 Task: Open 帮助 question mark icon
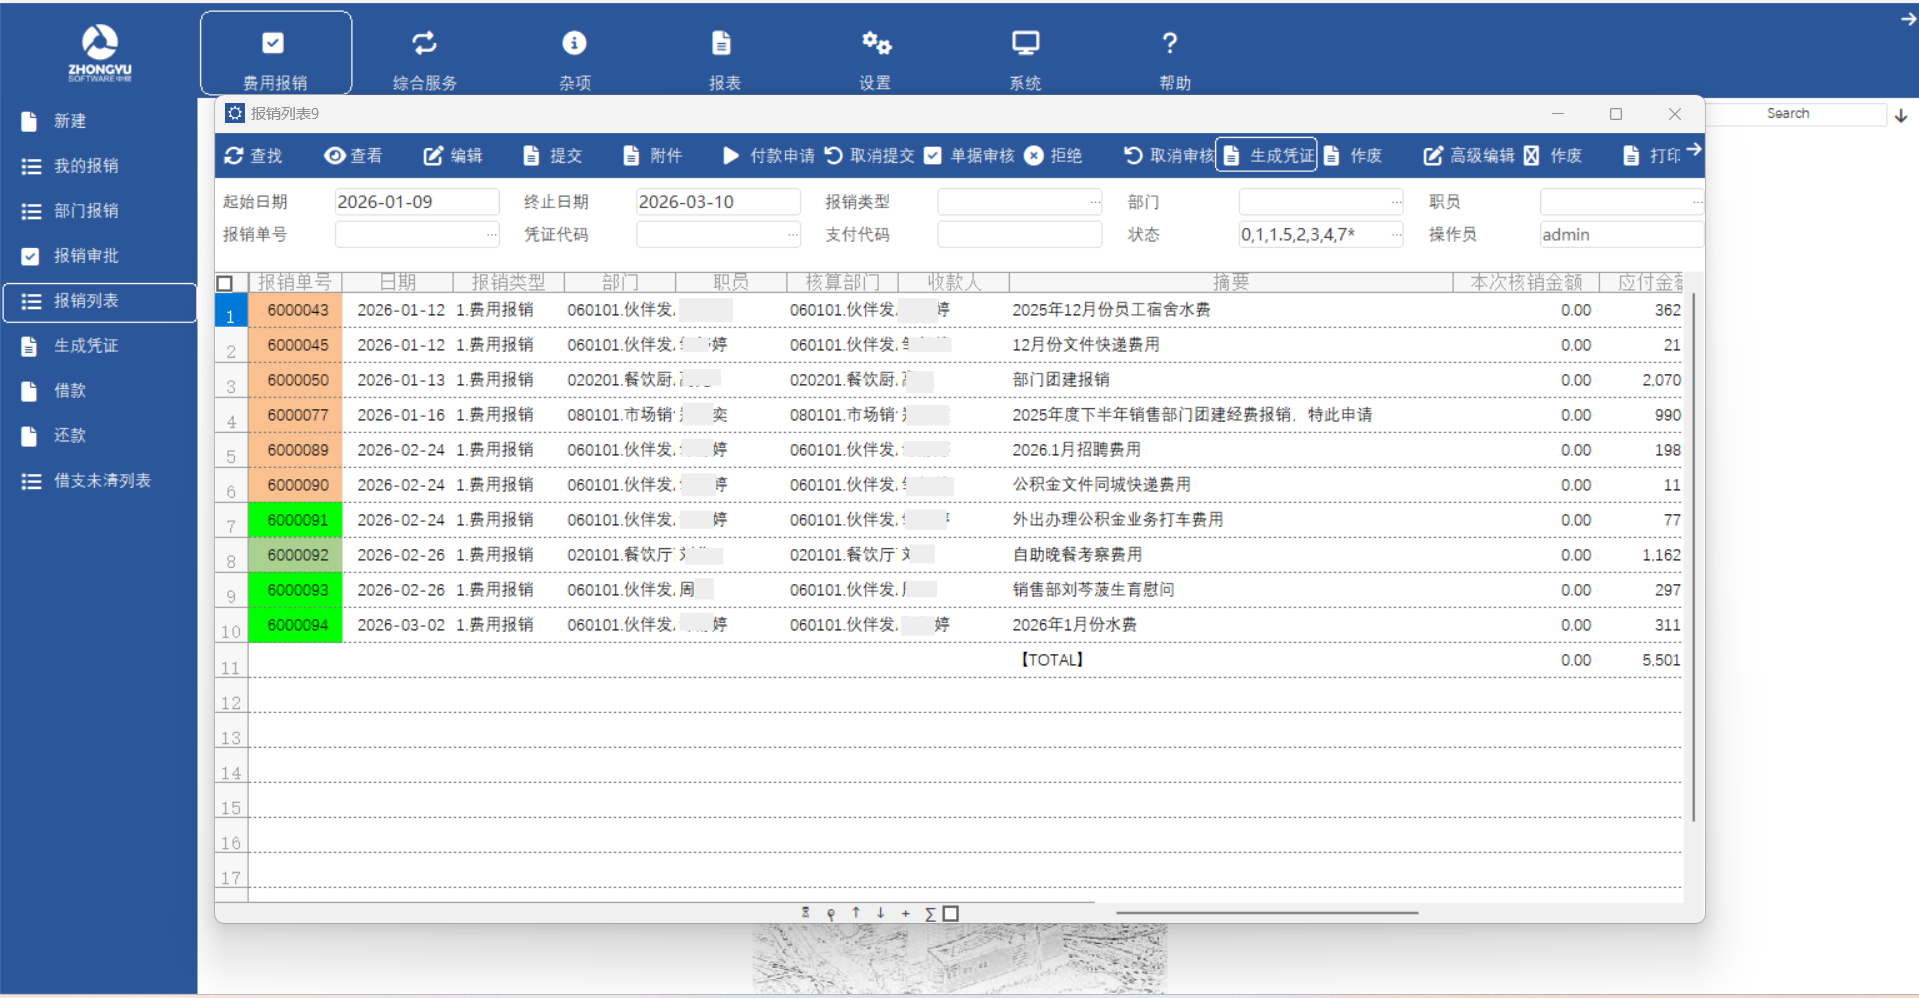pyautogui.click(x=1169, y=43)
